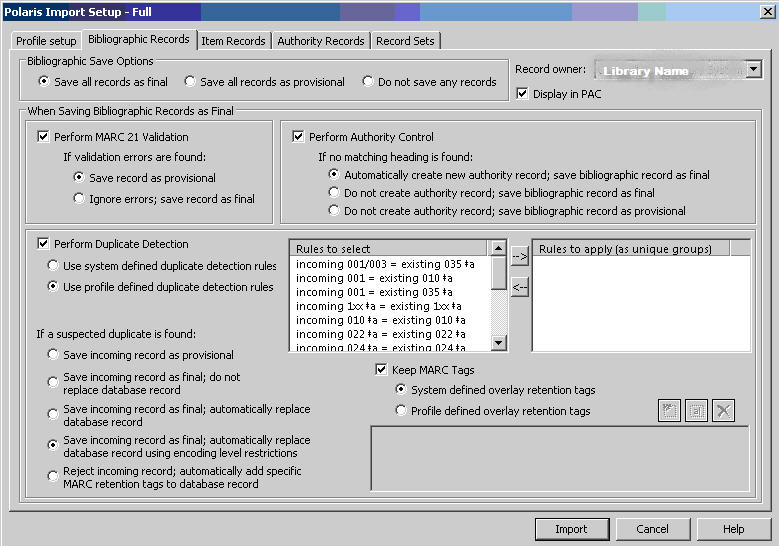Click the overlay retention tags list box

tap(560, 459)
